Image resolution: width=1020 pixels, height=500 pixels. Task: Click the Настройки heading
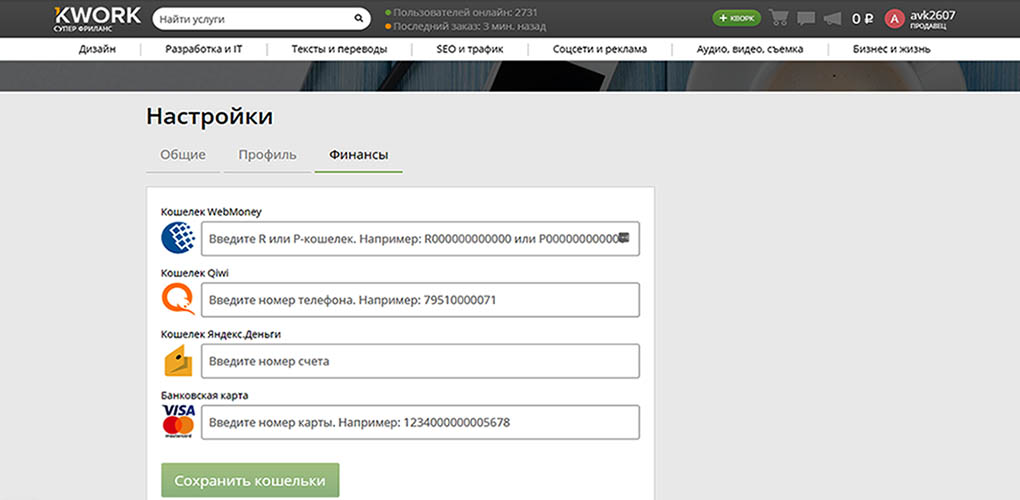(209, 117)
